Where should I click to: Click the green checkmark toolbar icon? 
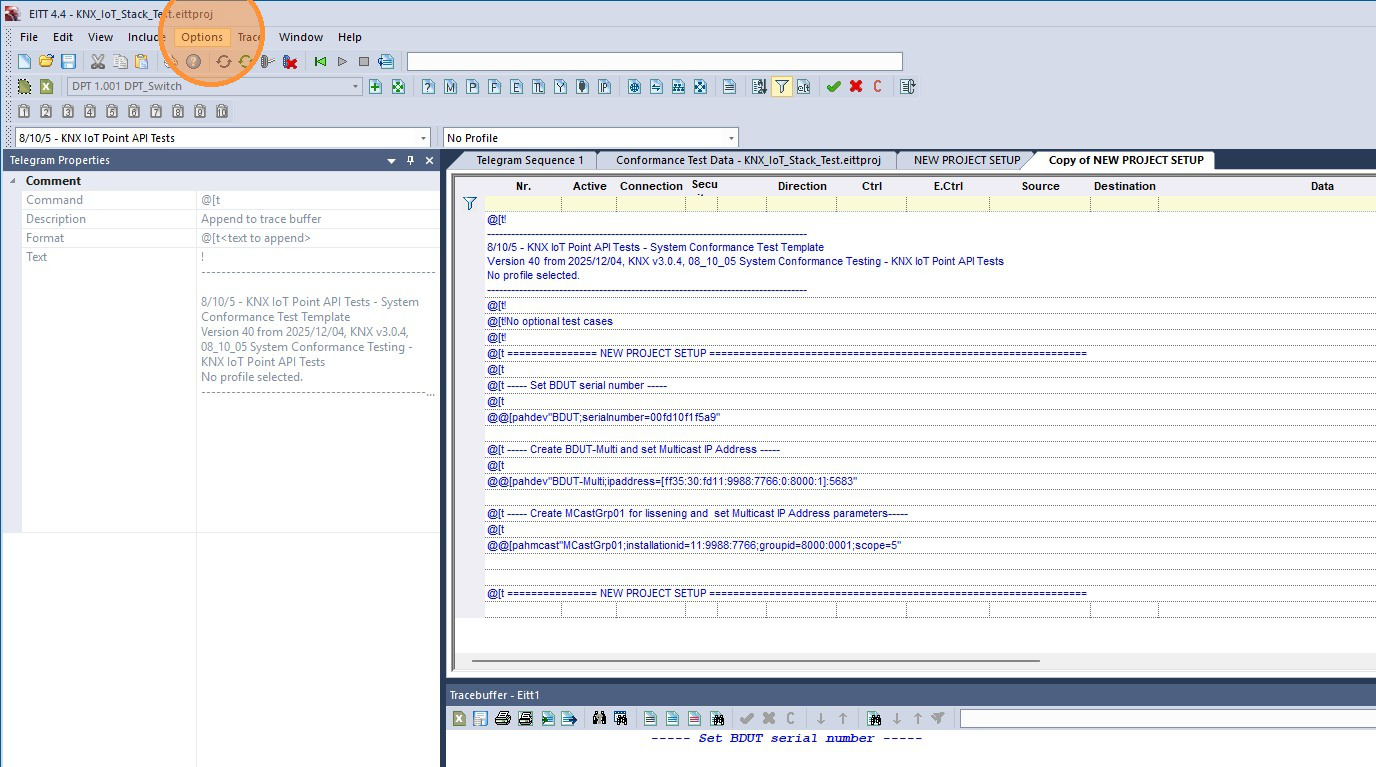[x=833, y=87]
